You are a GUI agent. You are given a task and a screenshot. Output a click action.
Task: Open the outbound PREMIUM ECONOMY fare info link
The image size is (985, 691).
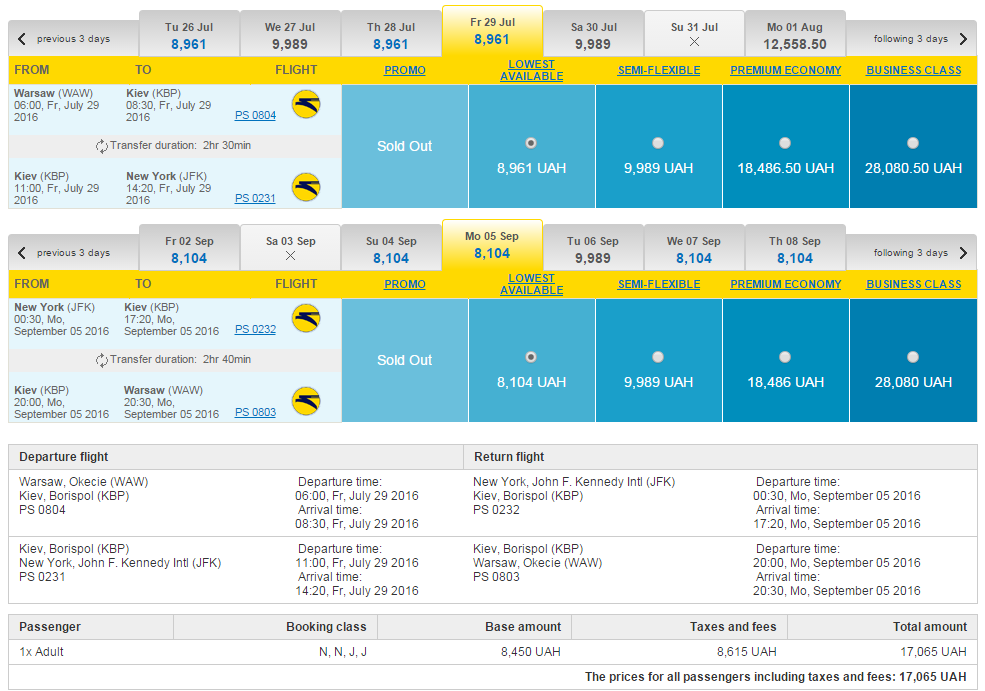[785, 70]
